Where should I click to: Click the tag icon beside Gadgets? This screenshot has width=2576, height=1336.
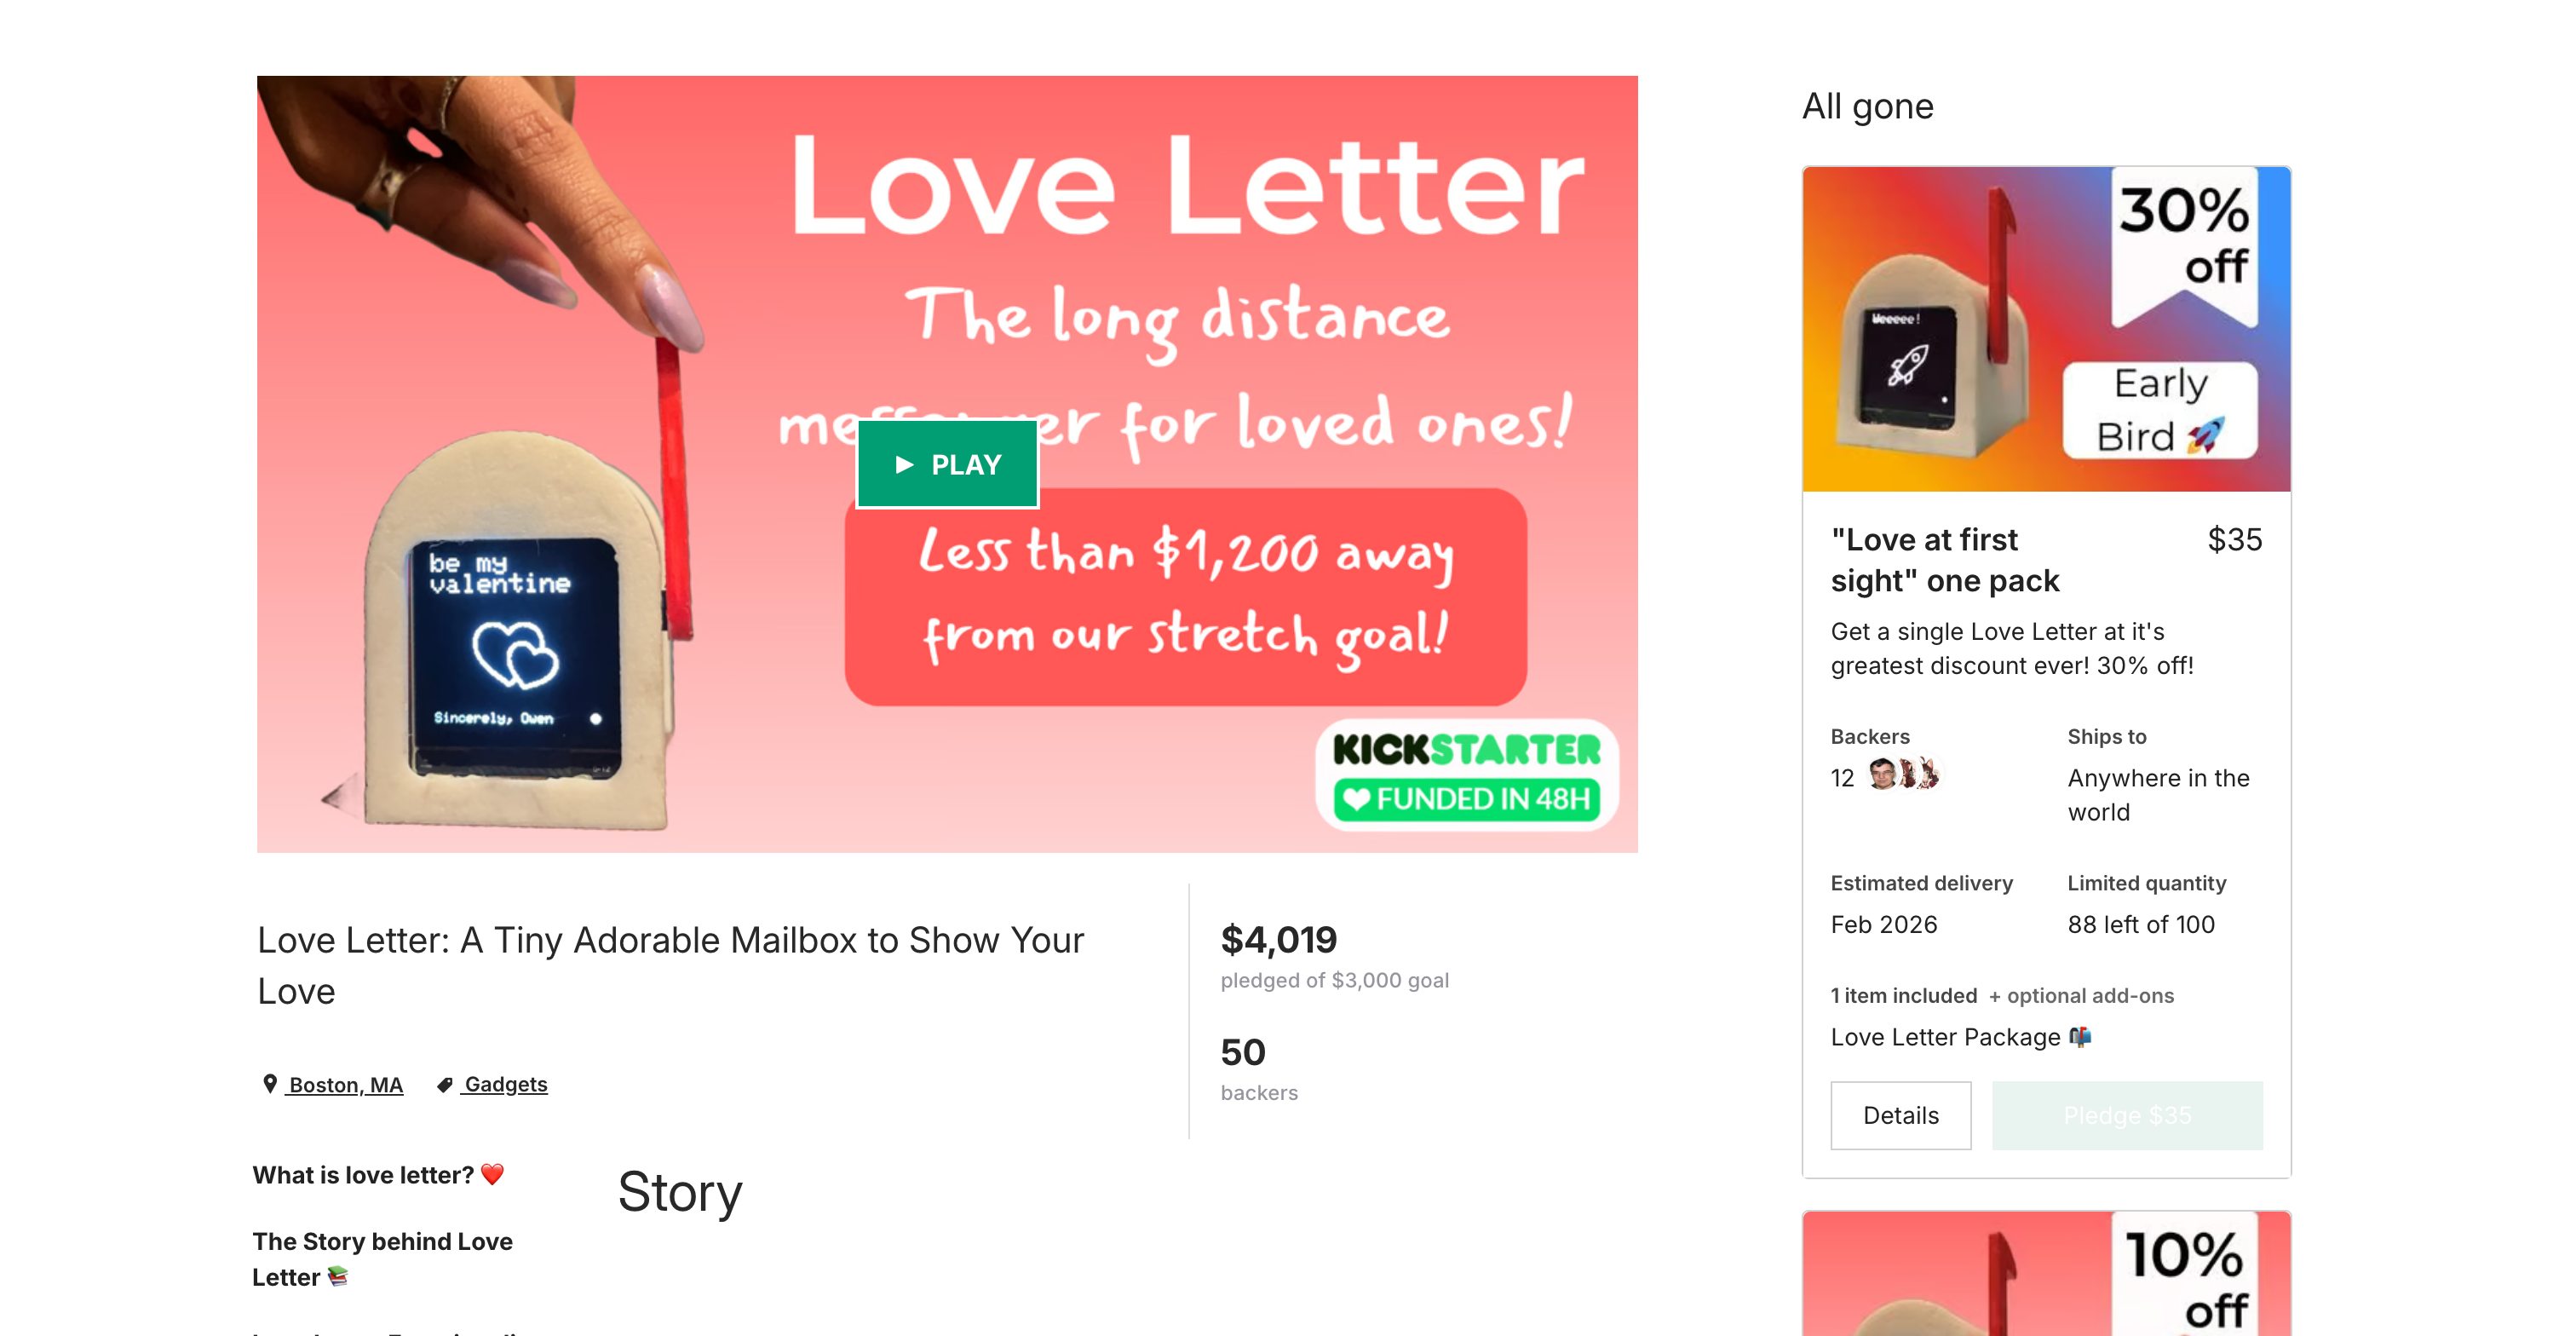point(445,1085)
